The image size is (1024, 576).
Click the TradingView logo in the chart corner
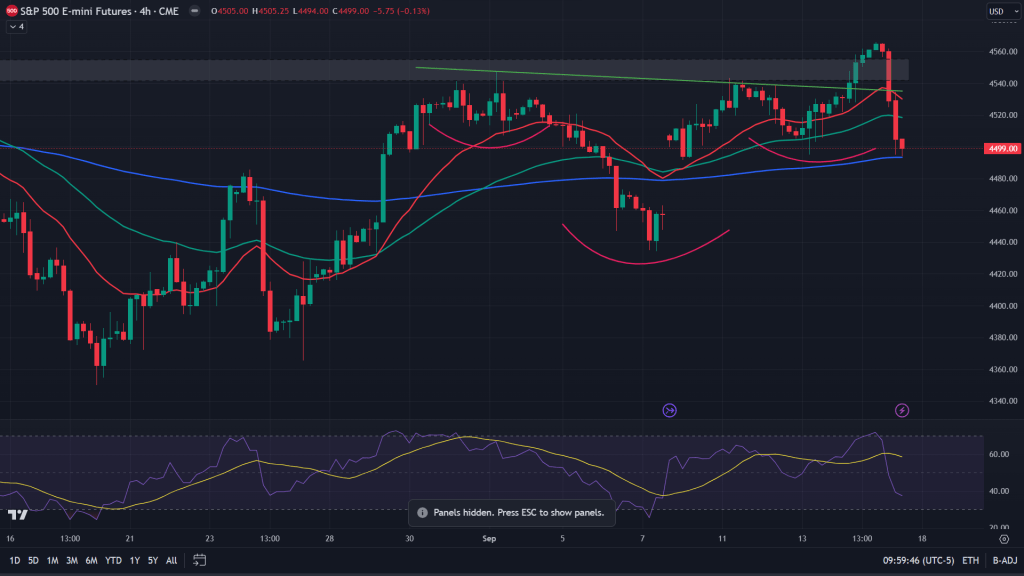click(17, 514)
